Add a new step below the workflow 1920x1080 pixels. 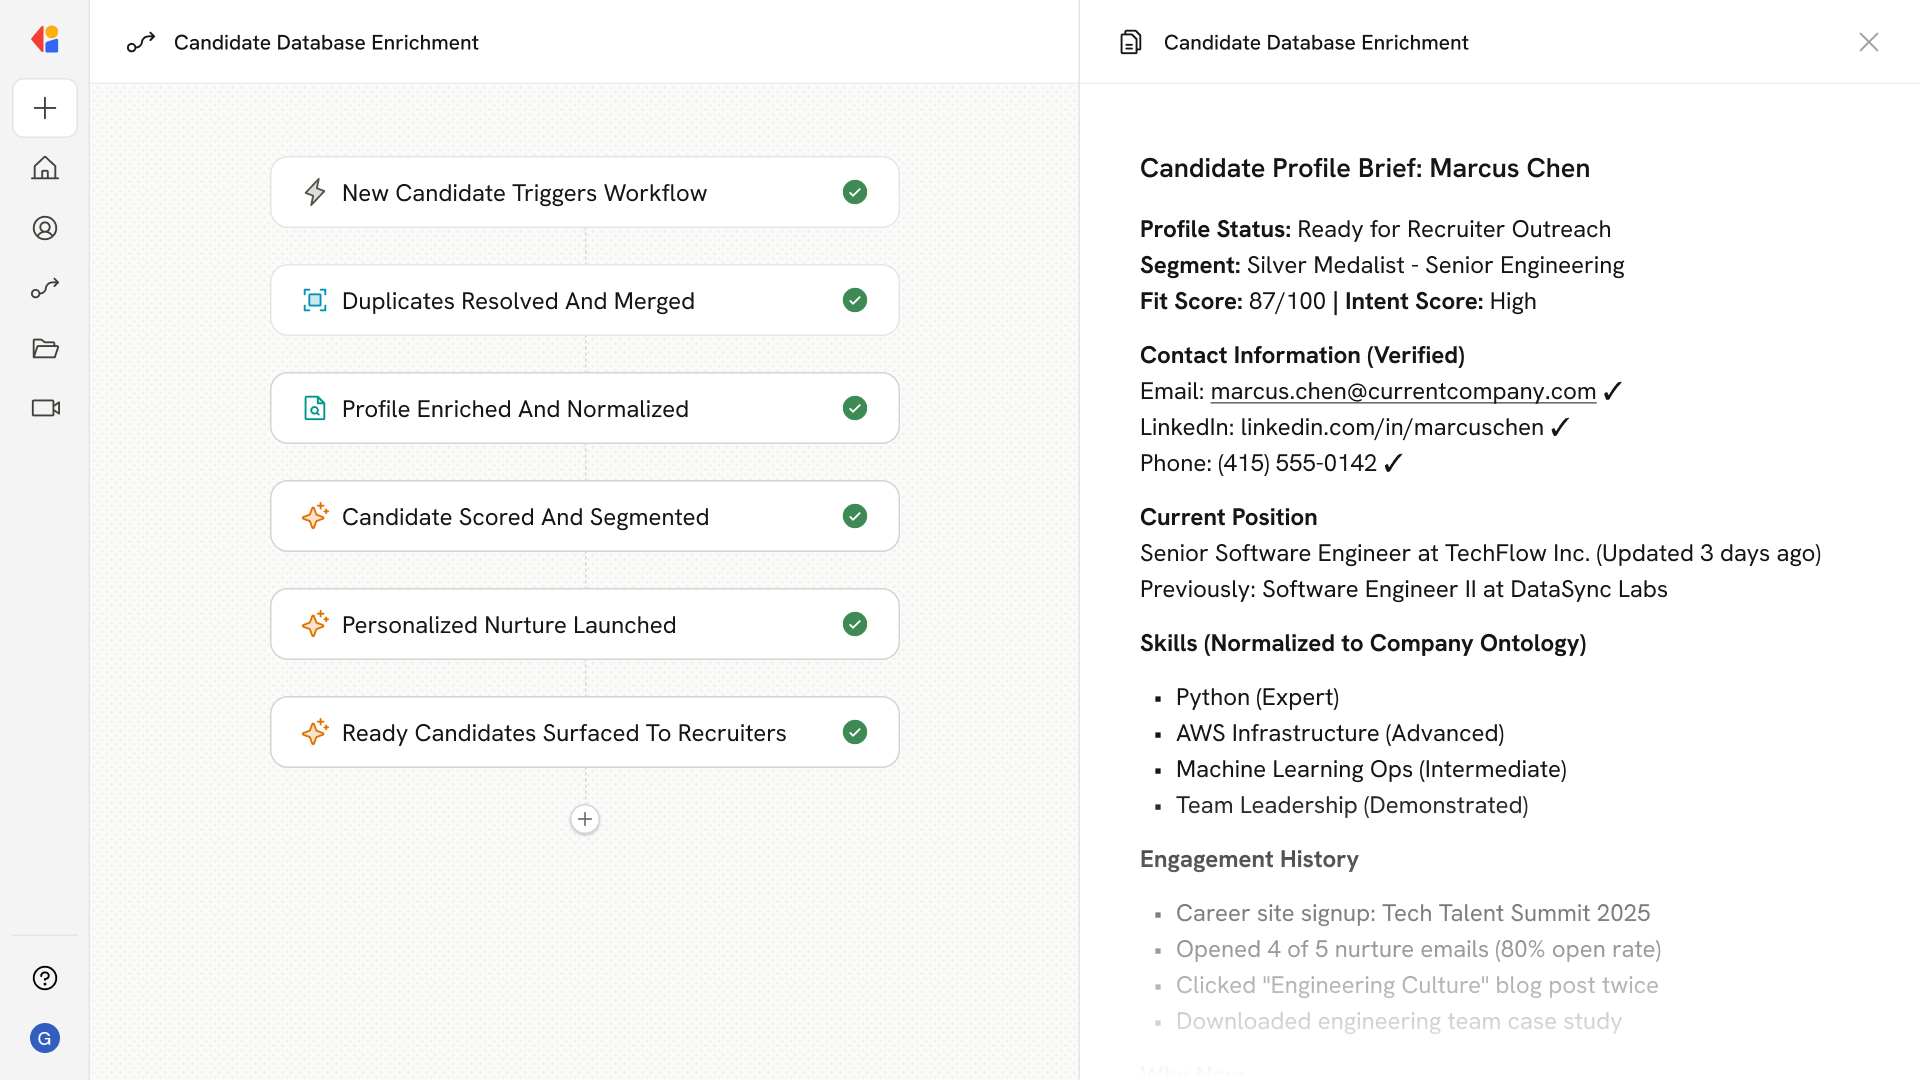[x=585, y=819]
